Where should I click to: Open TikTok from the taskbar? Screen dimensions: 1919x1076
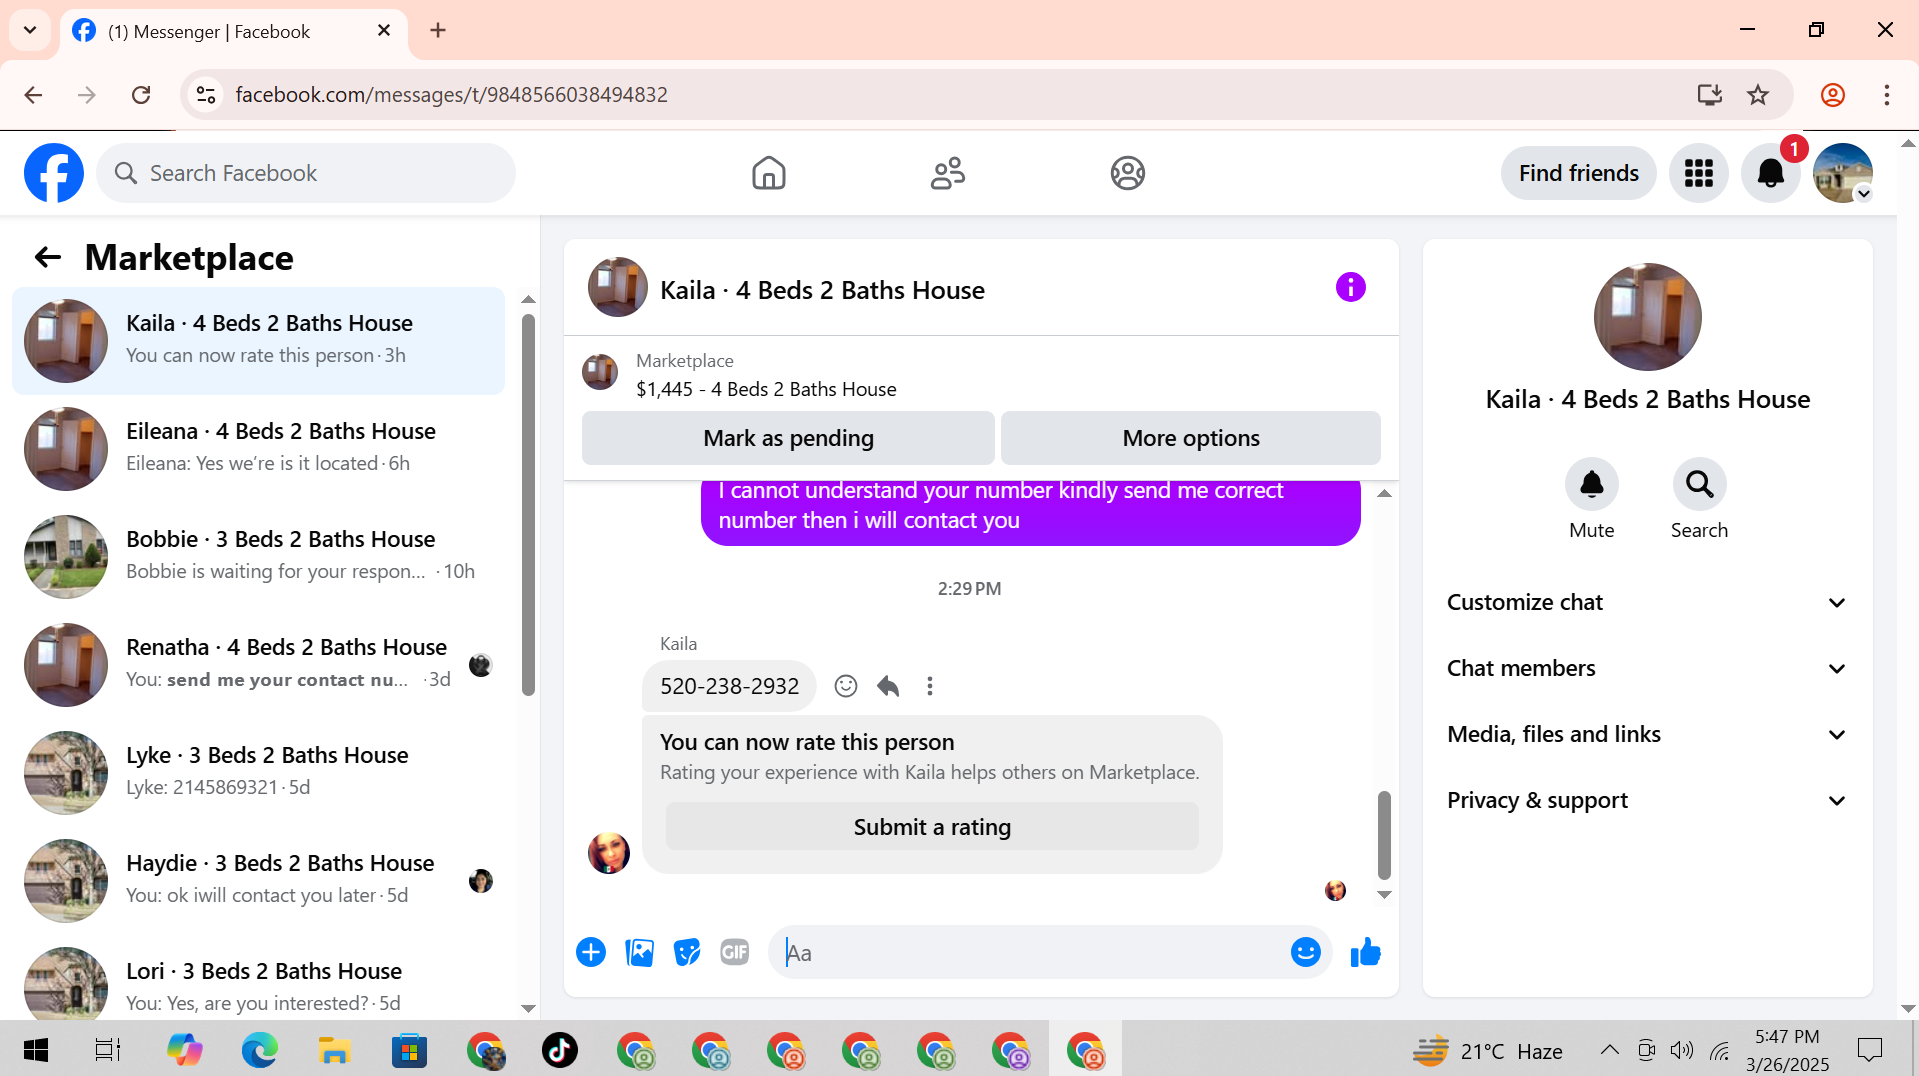[x=560, y=1050]
